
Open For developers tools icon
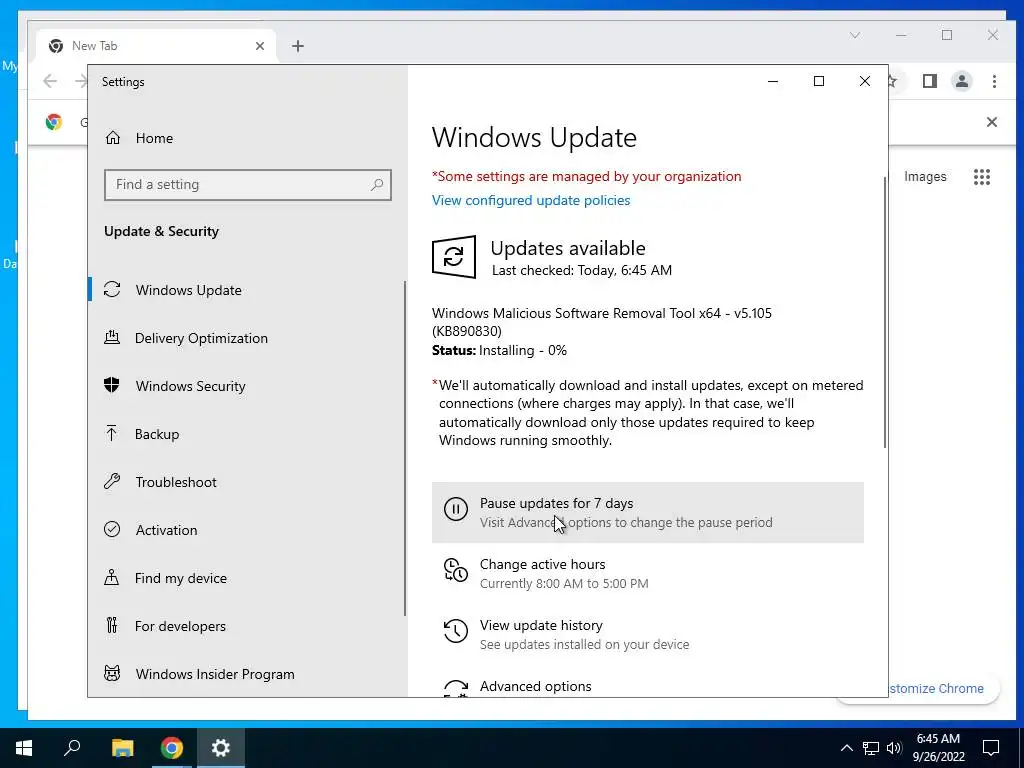coord(112,626)
